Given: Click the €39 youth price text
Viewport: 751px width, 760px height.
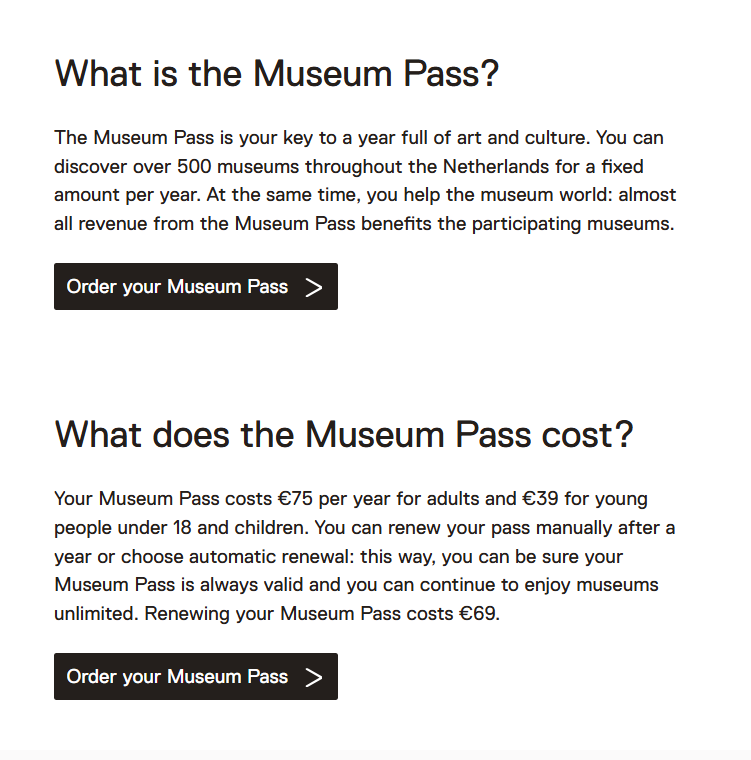Looking at the screenshot, I should tap(540, 498).
